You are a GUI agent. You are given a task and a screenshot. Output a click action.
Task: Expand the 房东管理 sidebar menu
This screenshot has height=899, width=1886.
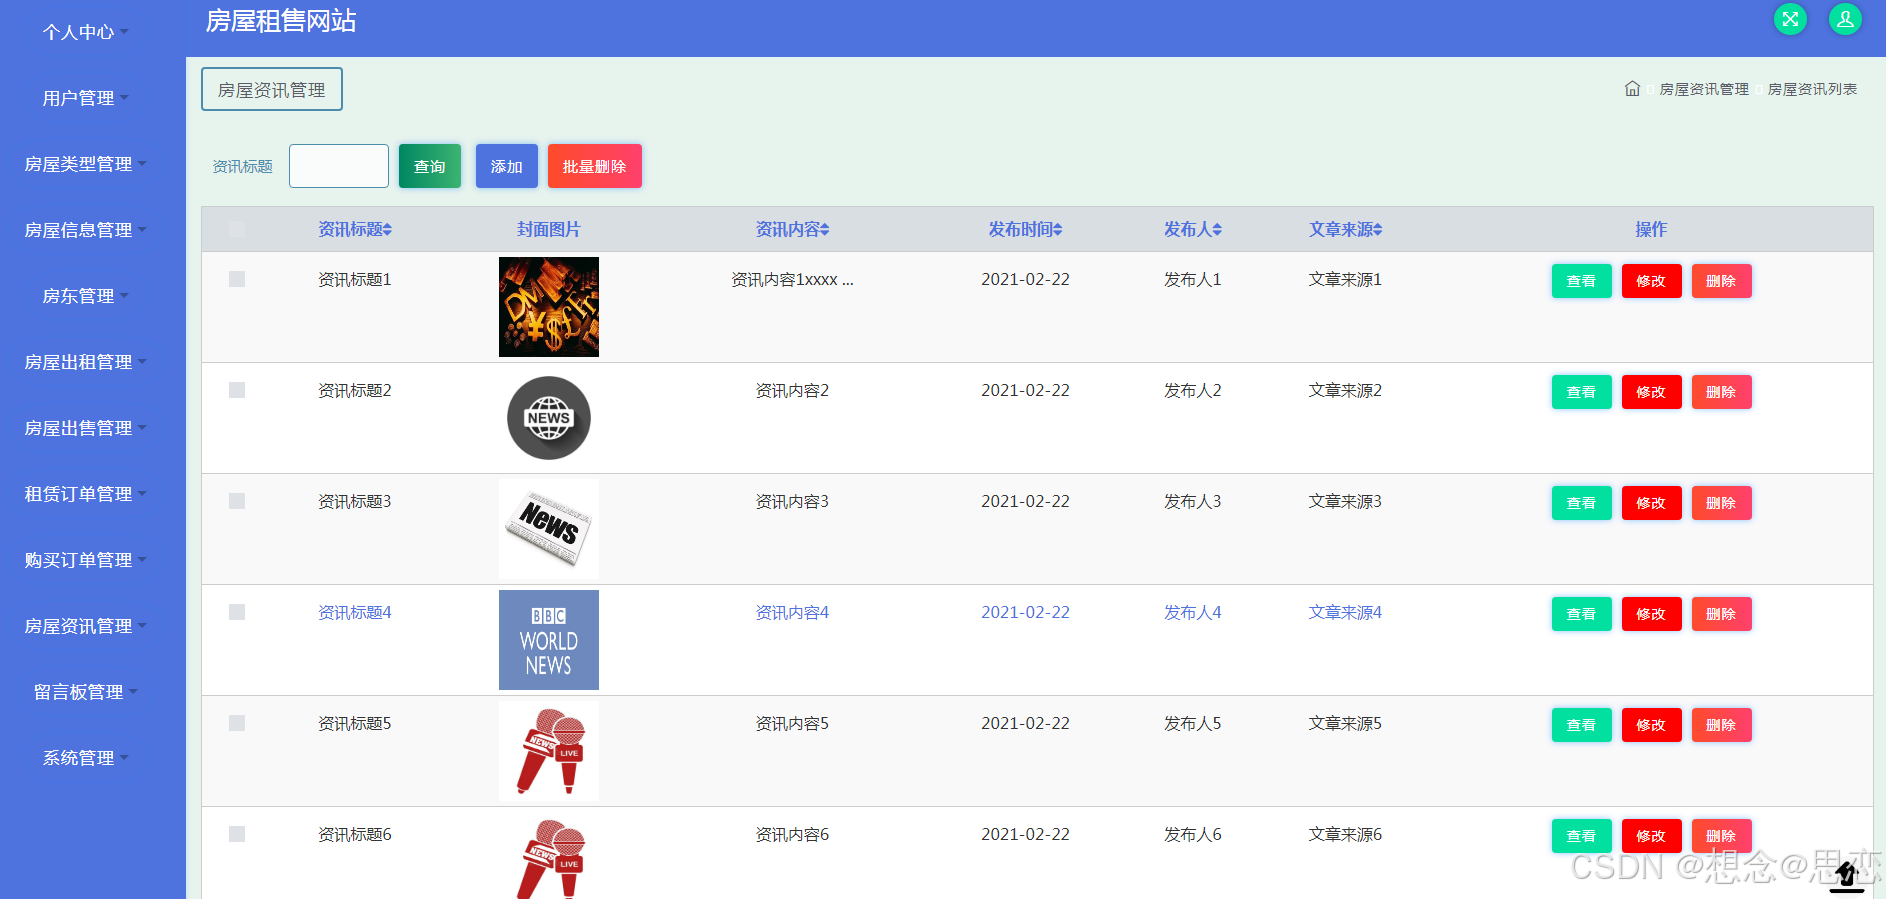(85, 296)
